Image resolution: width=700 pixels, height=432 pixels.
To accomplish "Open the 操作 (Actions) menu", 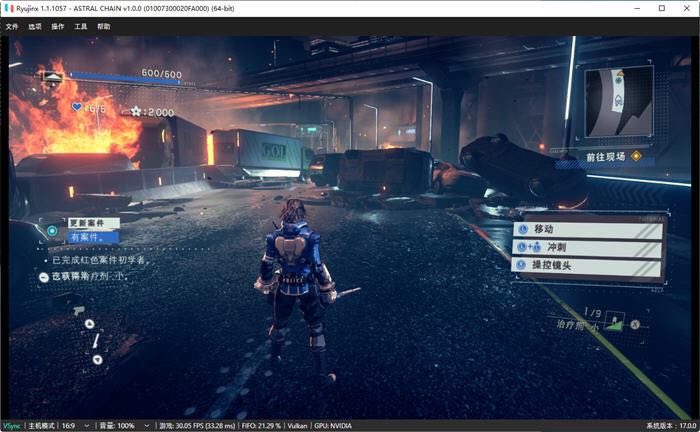I will 58,26.
